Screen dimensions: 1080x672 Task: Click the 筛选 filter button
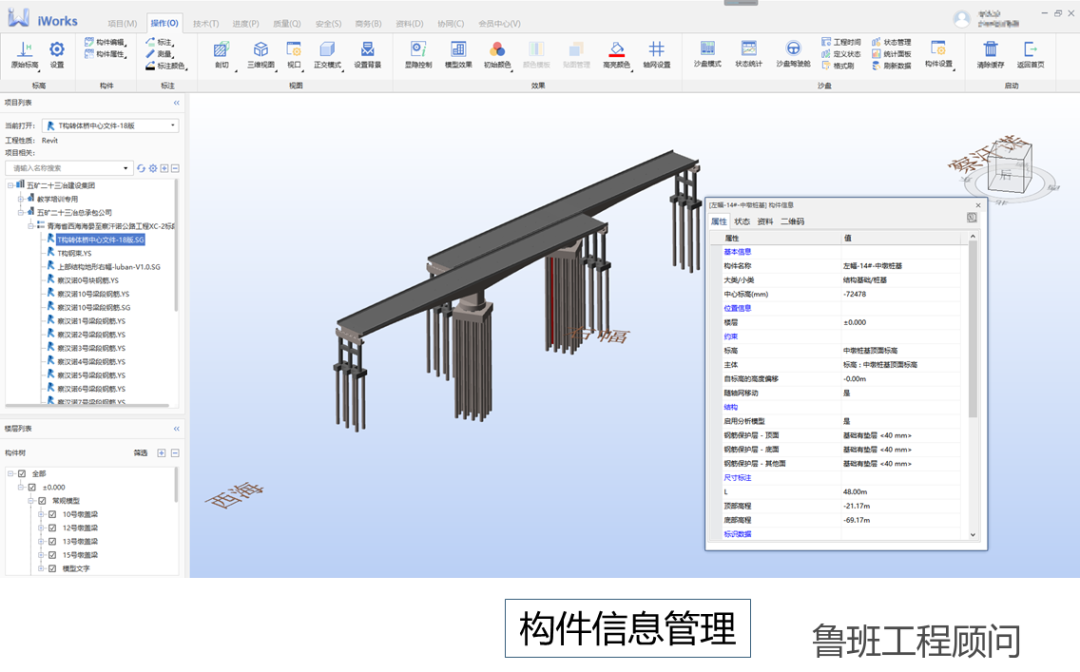[141, 453]
